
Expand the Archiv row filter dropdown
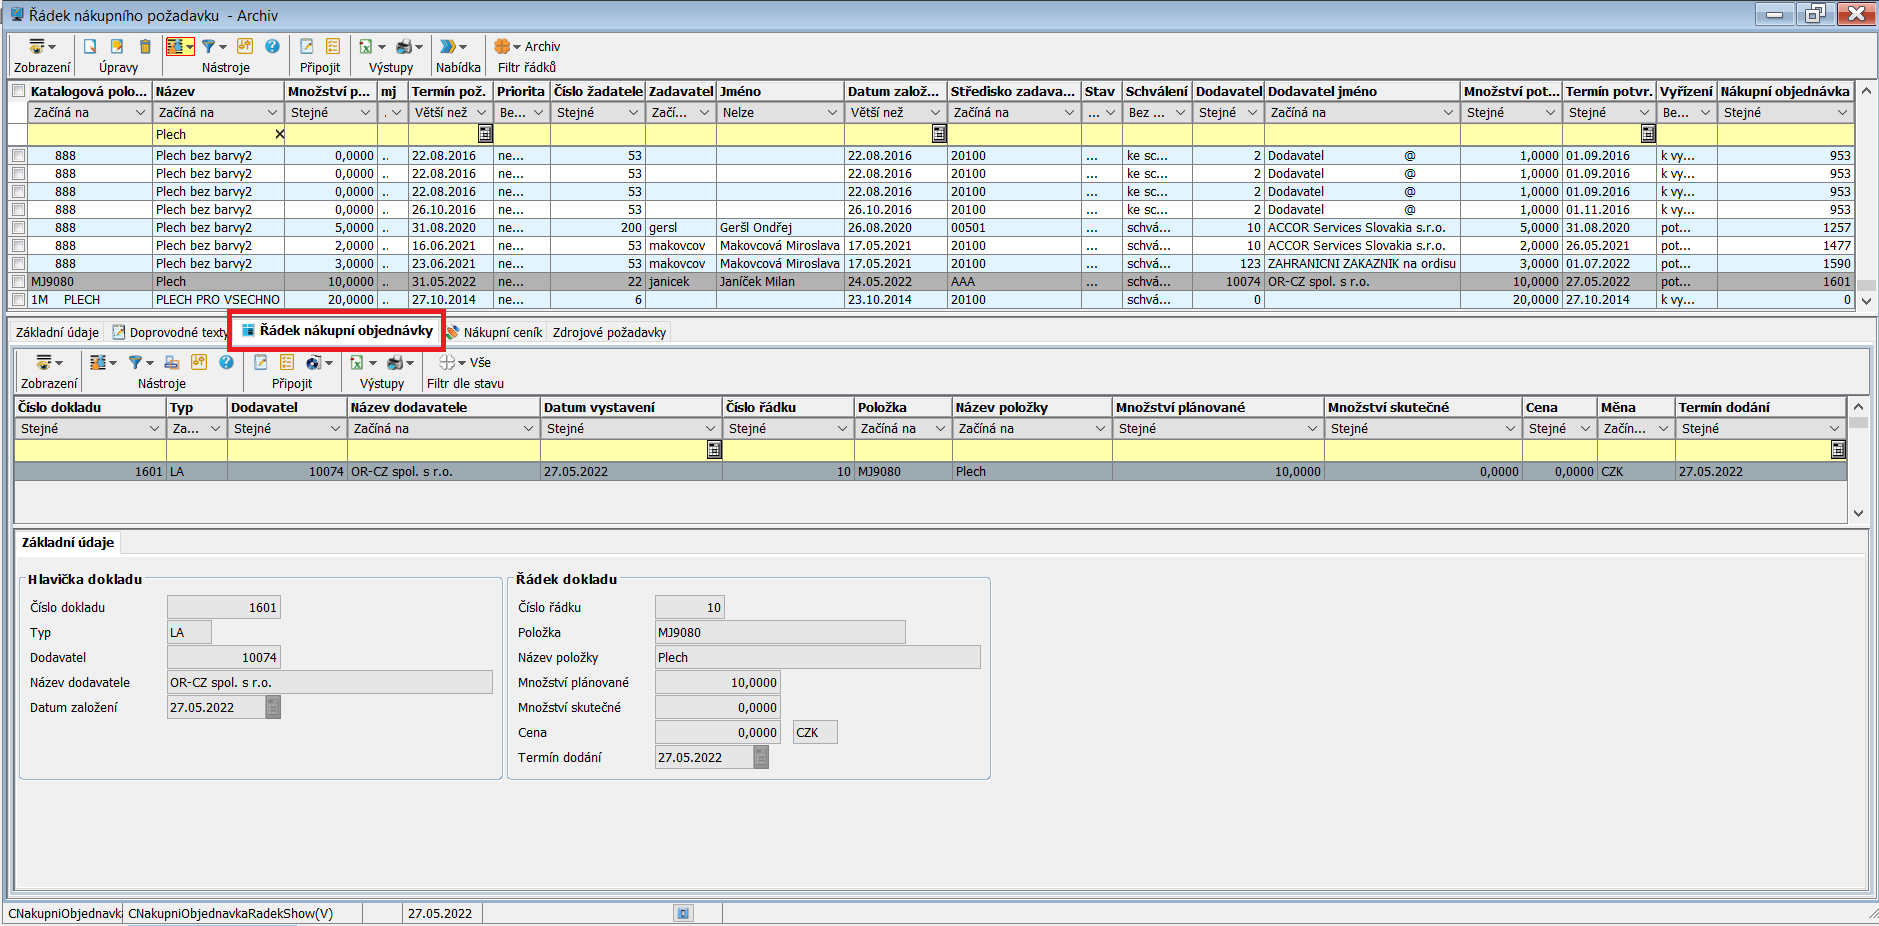[x=517, y=47]
